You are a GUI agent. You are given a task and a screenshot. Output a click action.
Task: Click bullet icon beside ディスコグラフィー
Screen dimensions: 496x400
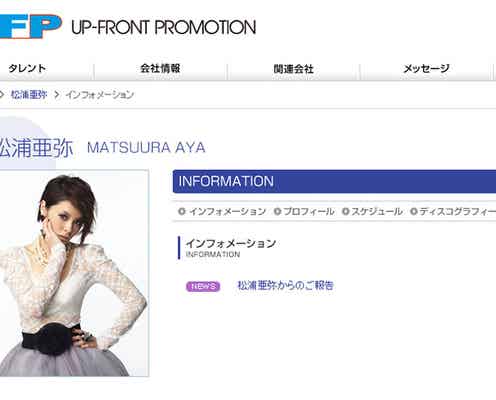(x=414, y=211)
